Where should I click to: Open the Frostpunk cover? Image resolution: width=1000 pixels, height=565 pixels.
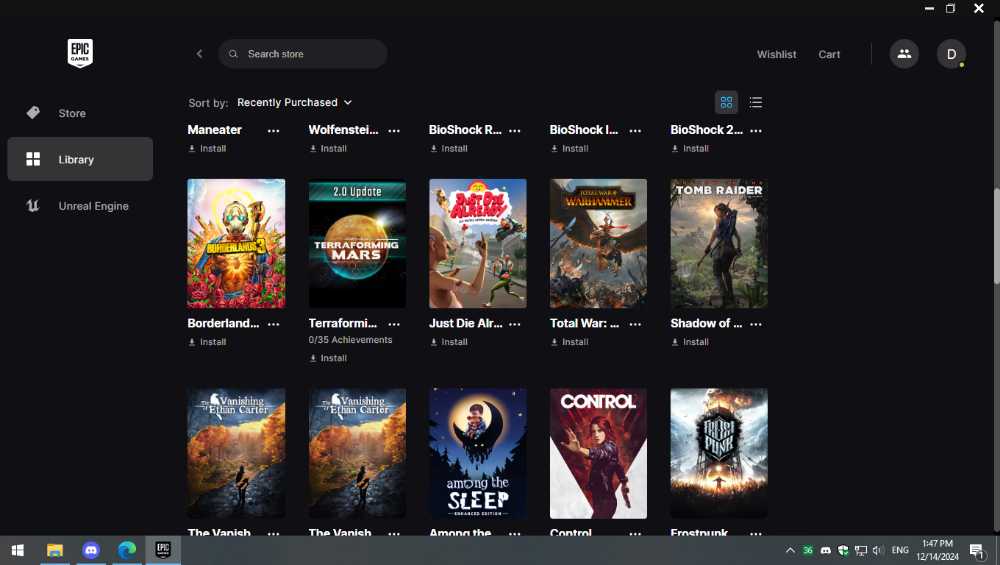point(719,453)
